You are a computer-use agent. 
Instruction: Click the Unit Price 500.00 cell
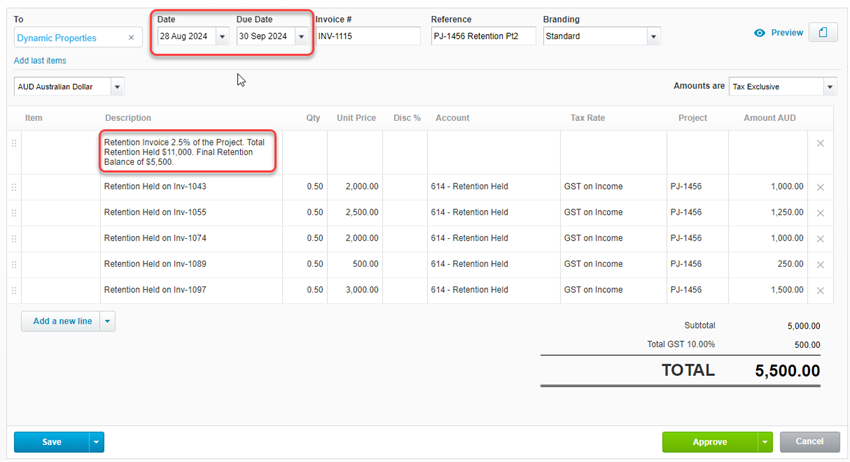[355, 264]
